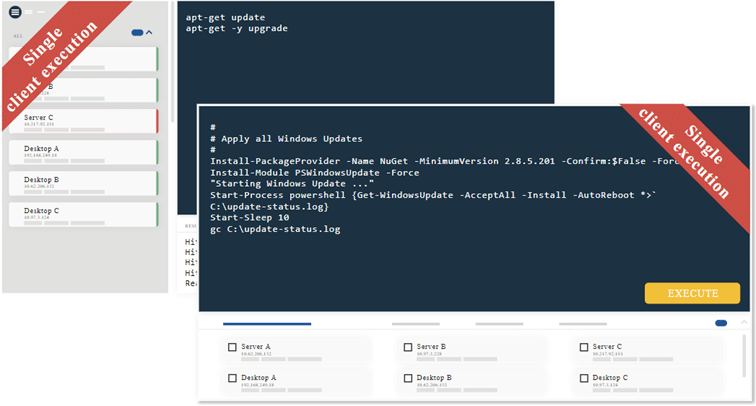Select Desktop A in the sidebar list

[x=83, y=152]
